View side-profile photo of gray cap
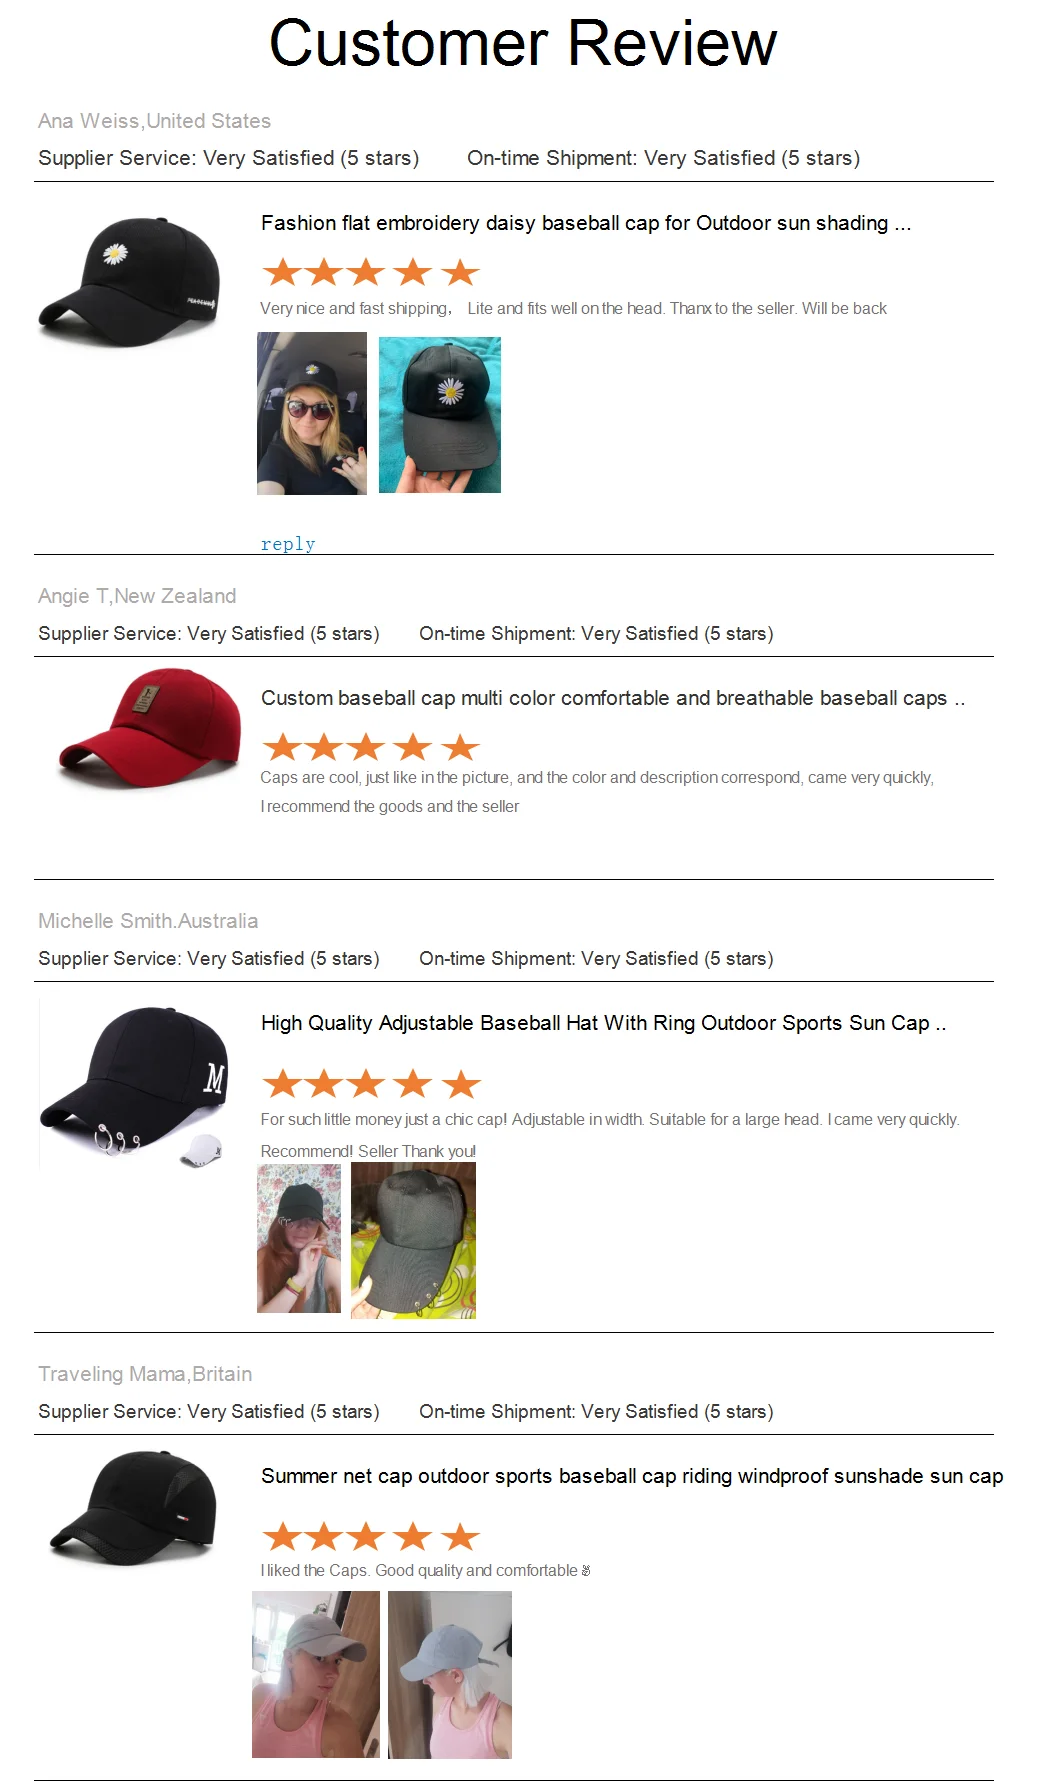 450,1674
